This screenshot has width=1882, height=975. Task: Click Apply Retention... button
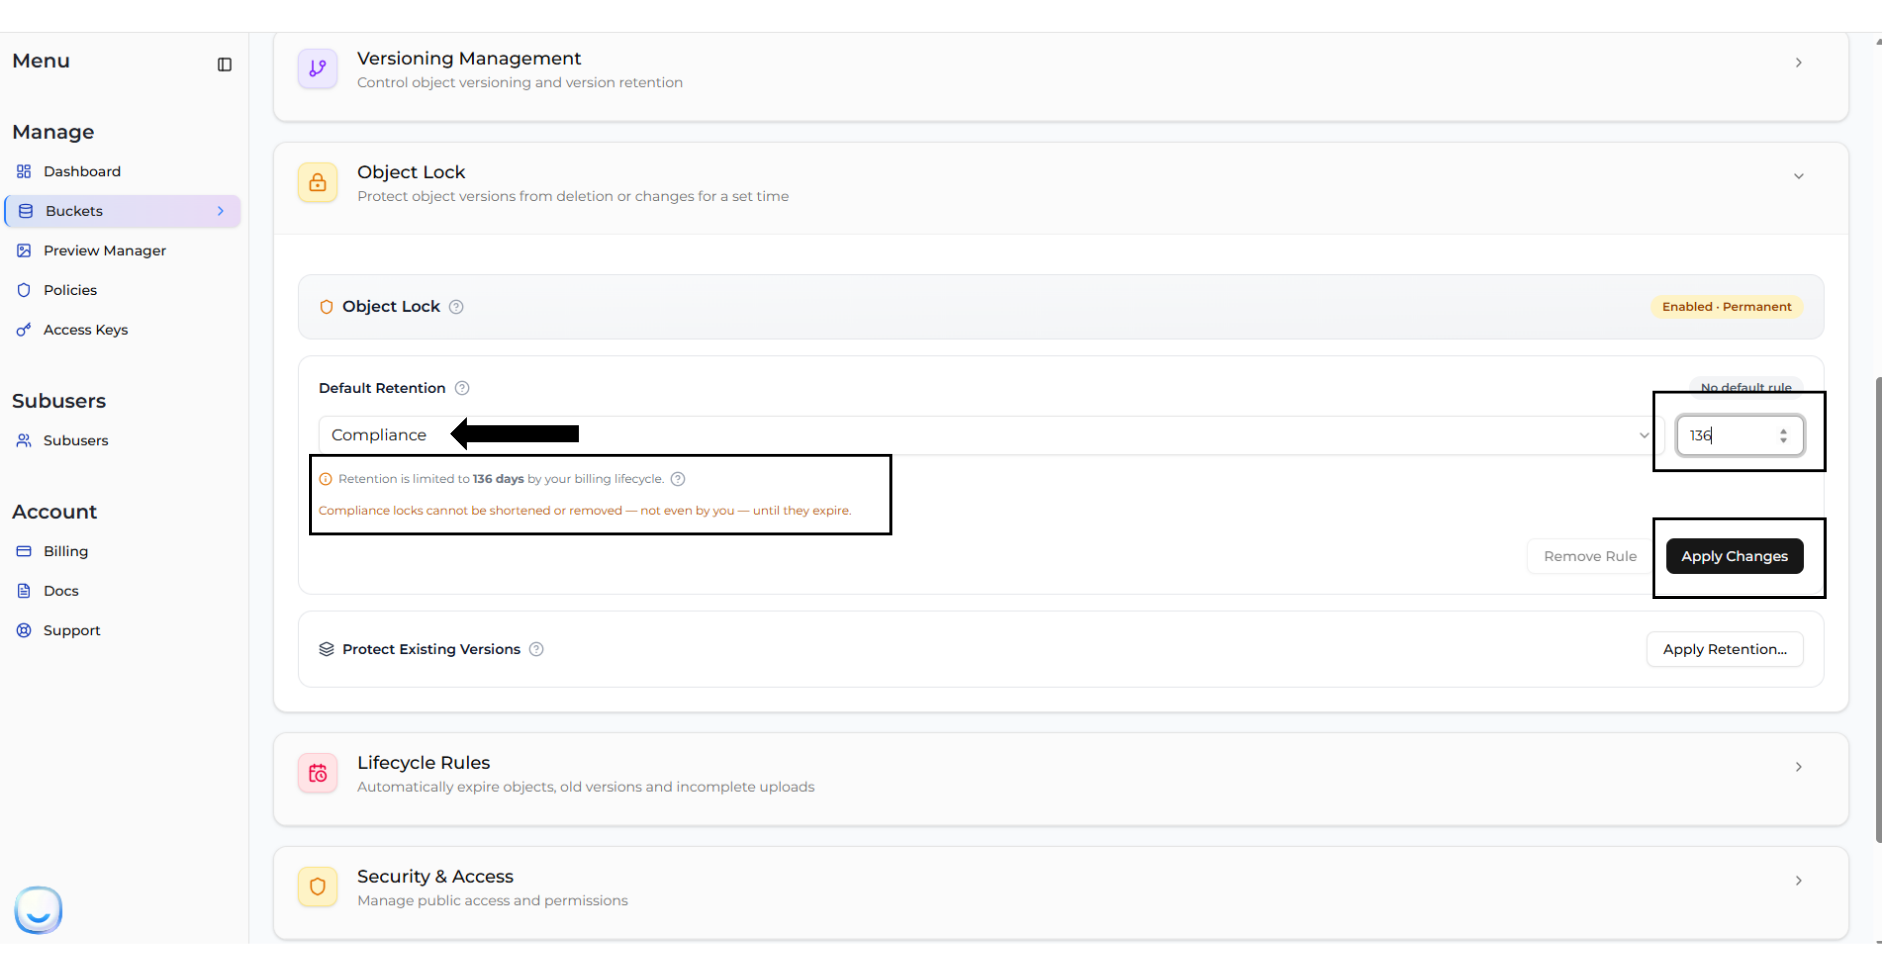[x=1724, y=649]
